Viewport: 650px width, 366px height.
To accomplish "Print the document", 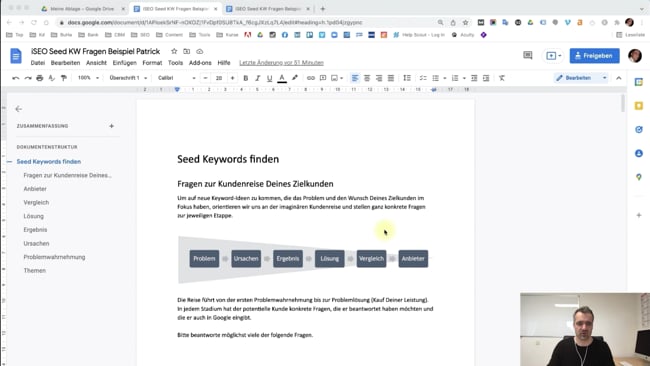I will [x=40, y=78].
